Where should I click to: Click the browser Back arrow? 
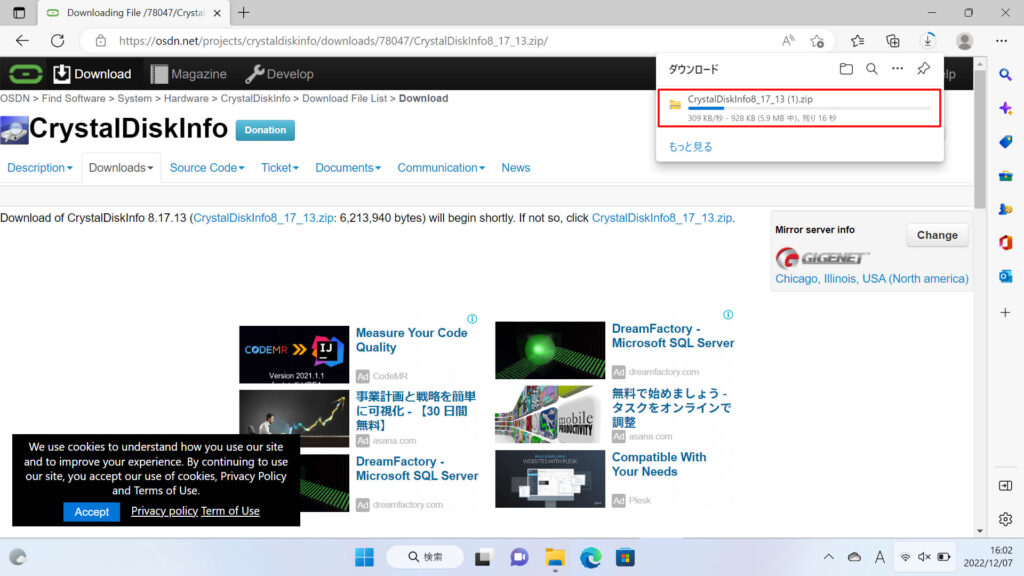[x=22, y=40]
